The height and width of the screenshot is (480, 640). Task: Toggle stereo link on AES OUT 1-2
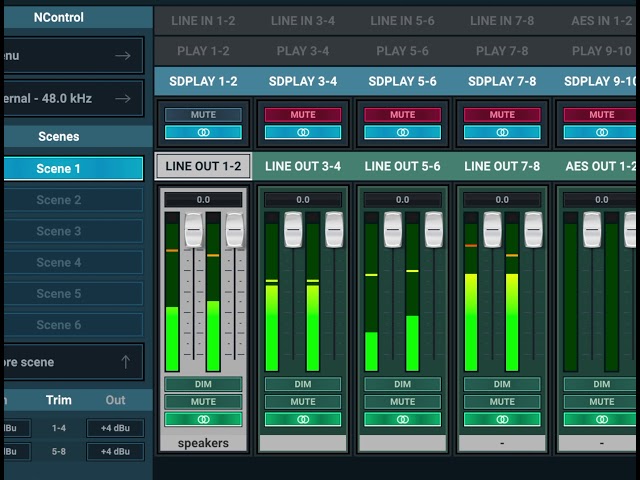point(600,419)
